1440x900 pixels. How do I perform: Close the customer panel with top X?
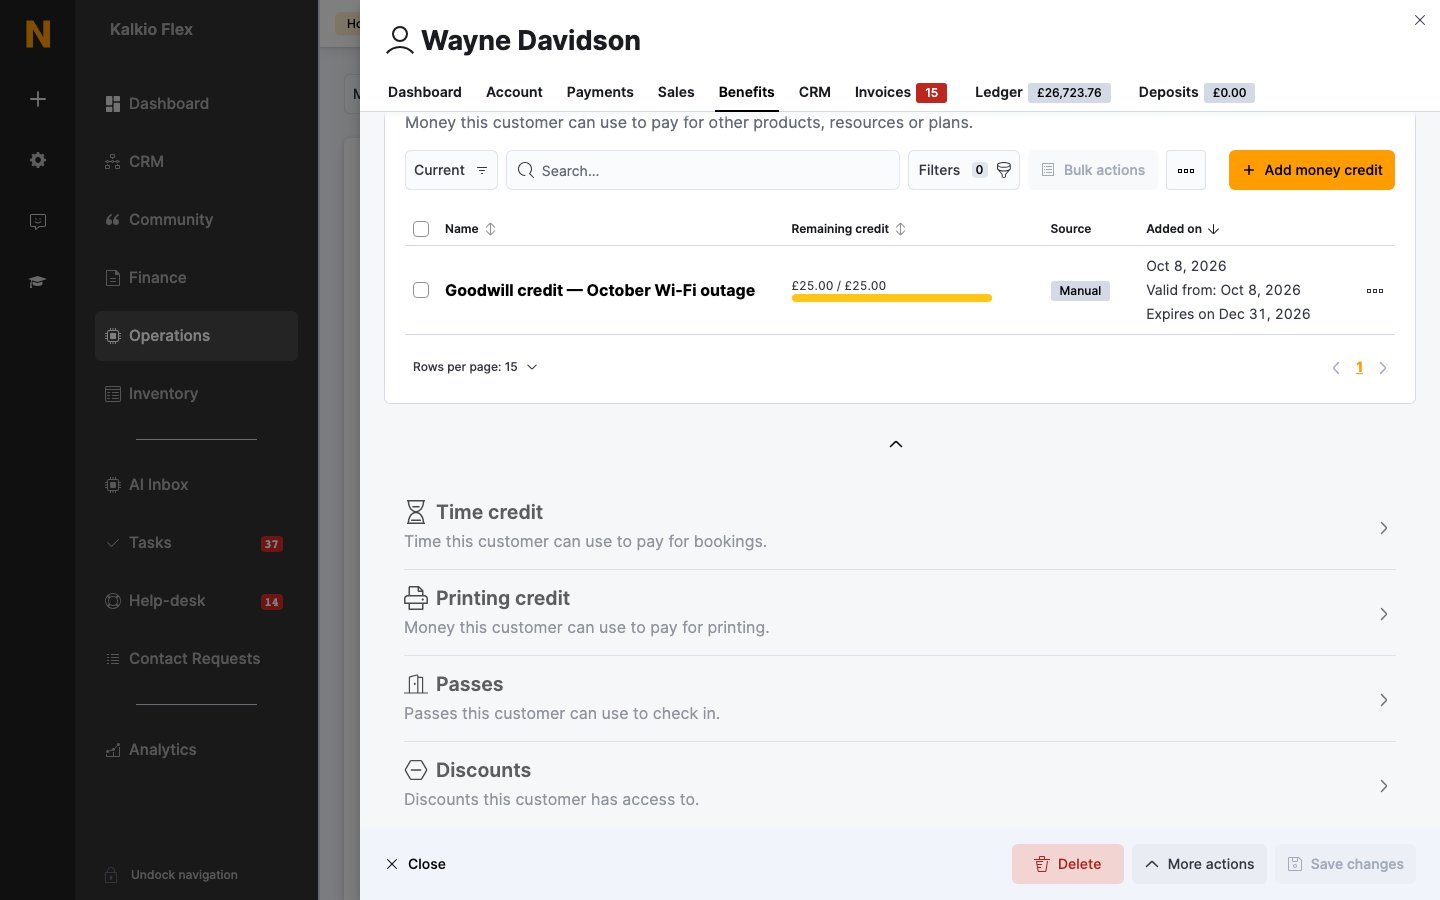(1420, 20)
